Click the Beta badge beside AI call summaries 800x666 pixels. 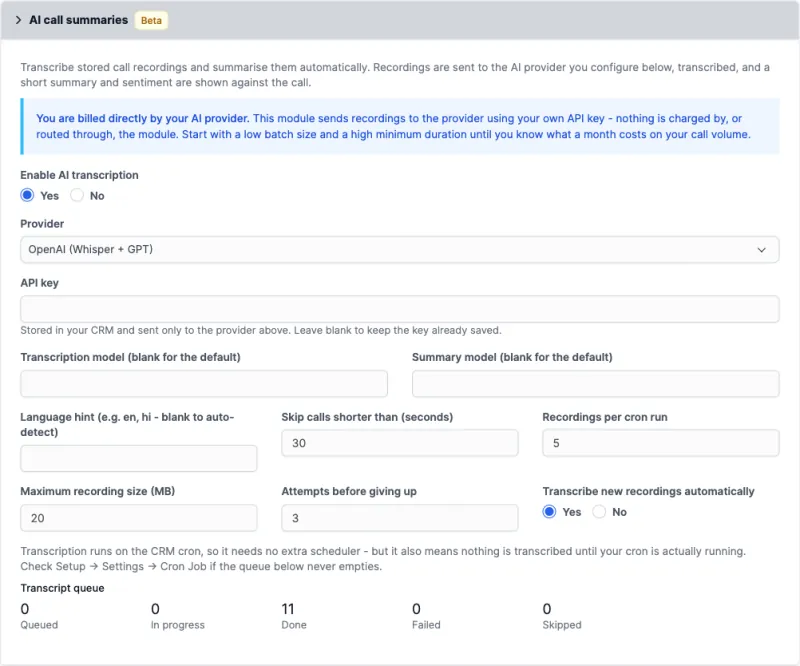(x=151, y=20)
